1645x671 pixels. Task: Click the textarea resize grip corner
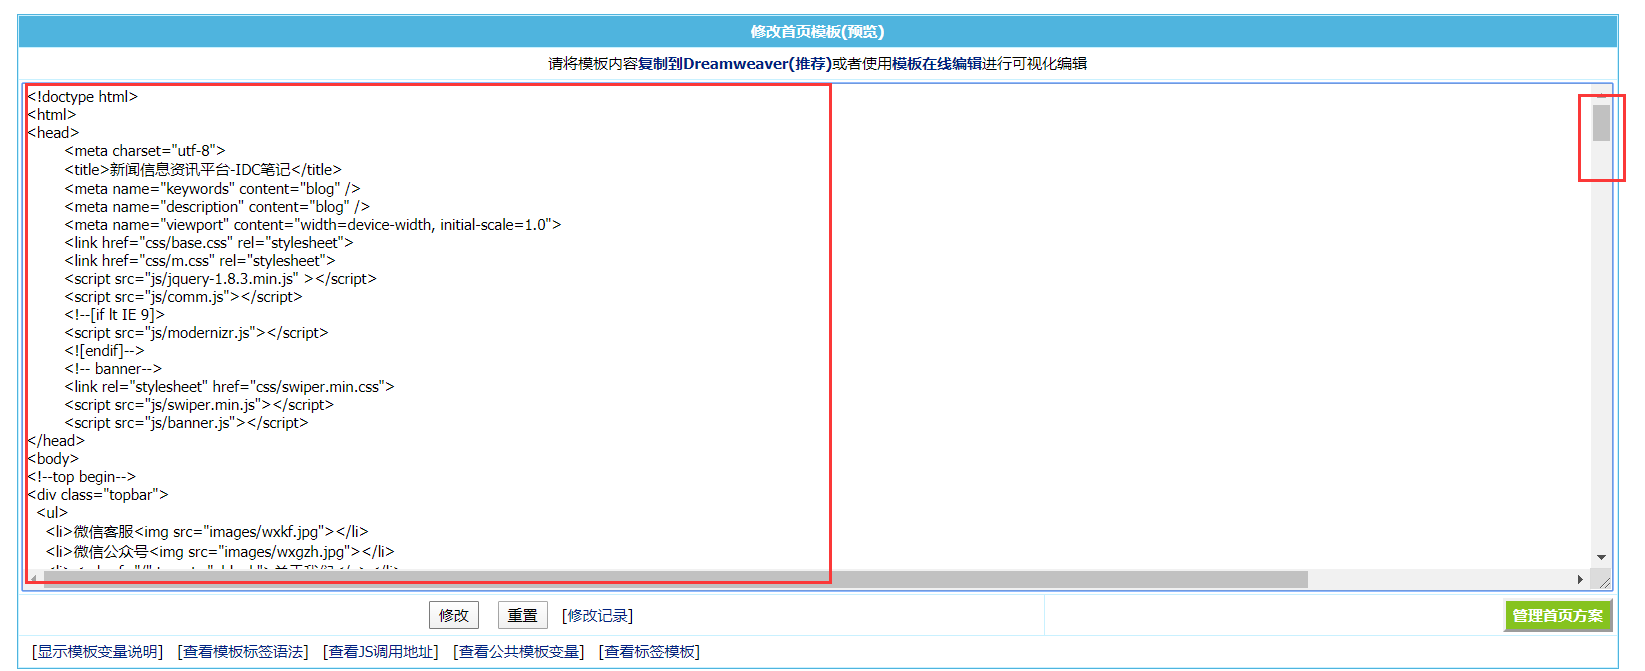tap(1604, 581)
